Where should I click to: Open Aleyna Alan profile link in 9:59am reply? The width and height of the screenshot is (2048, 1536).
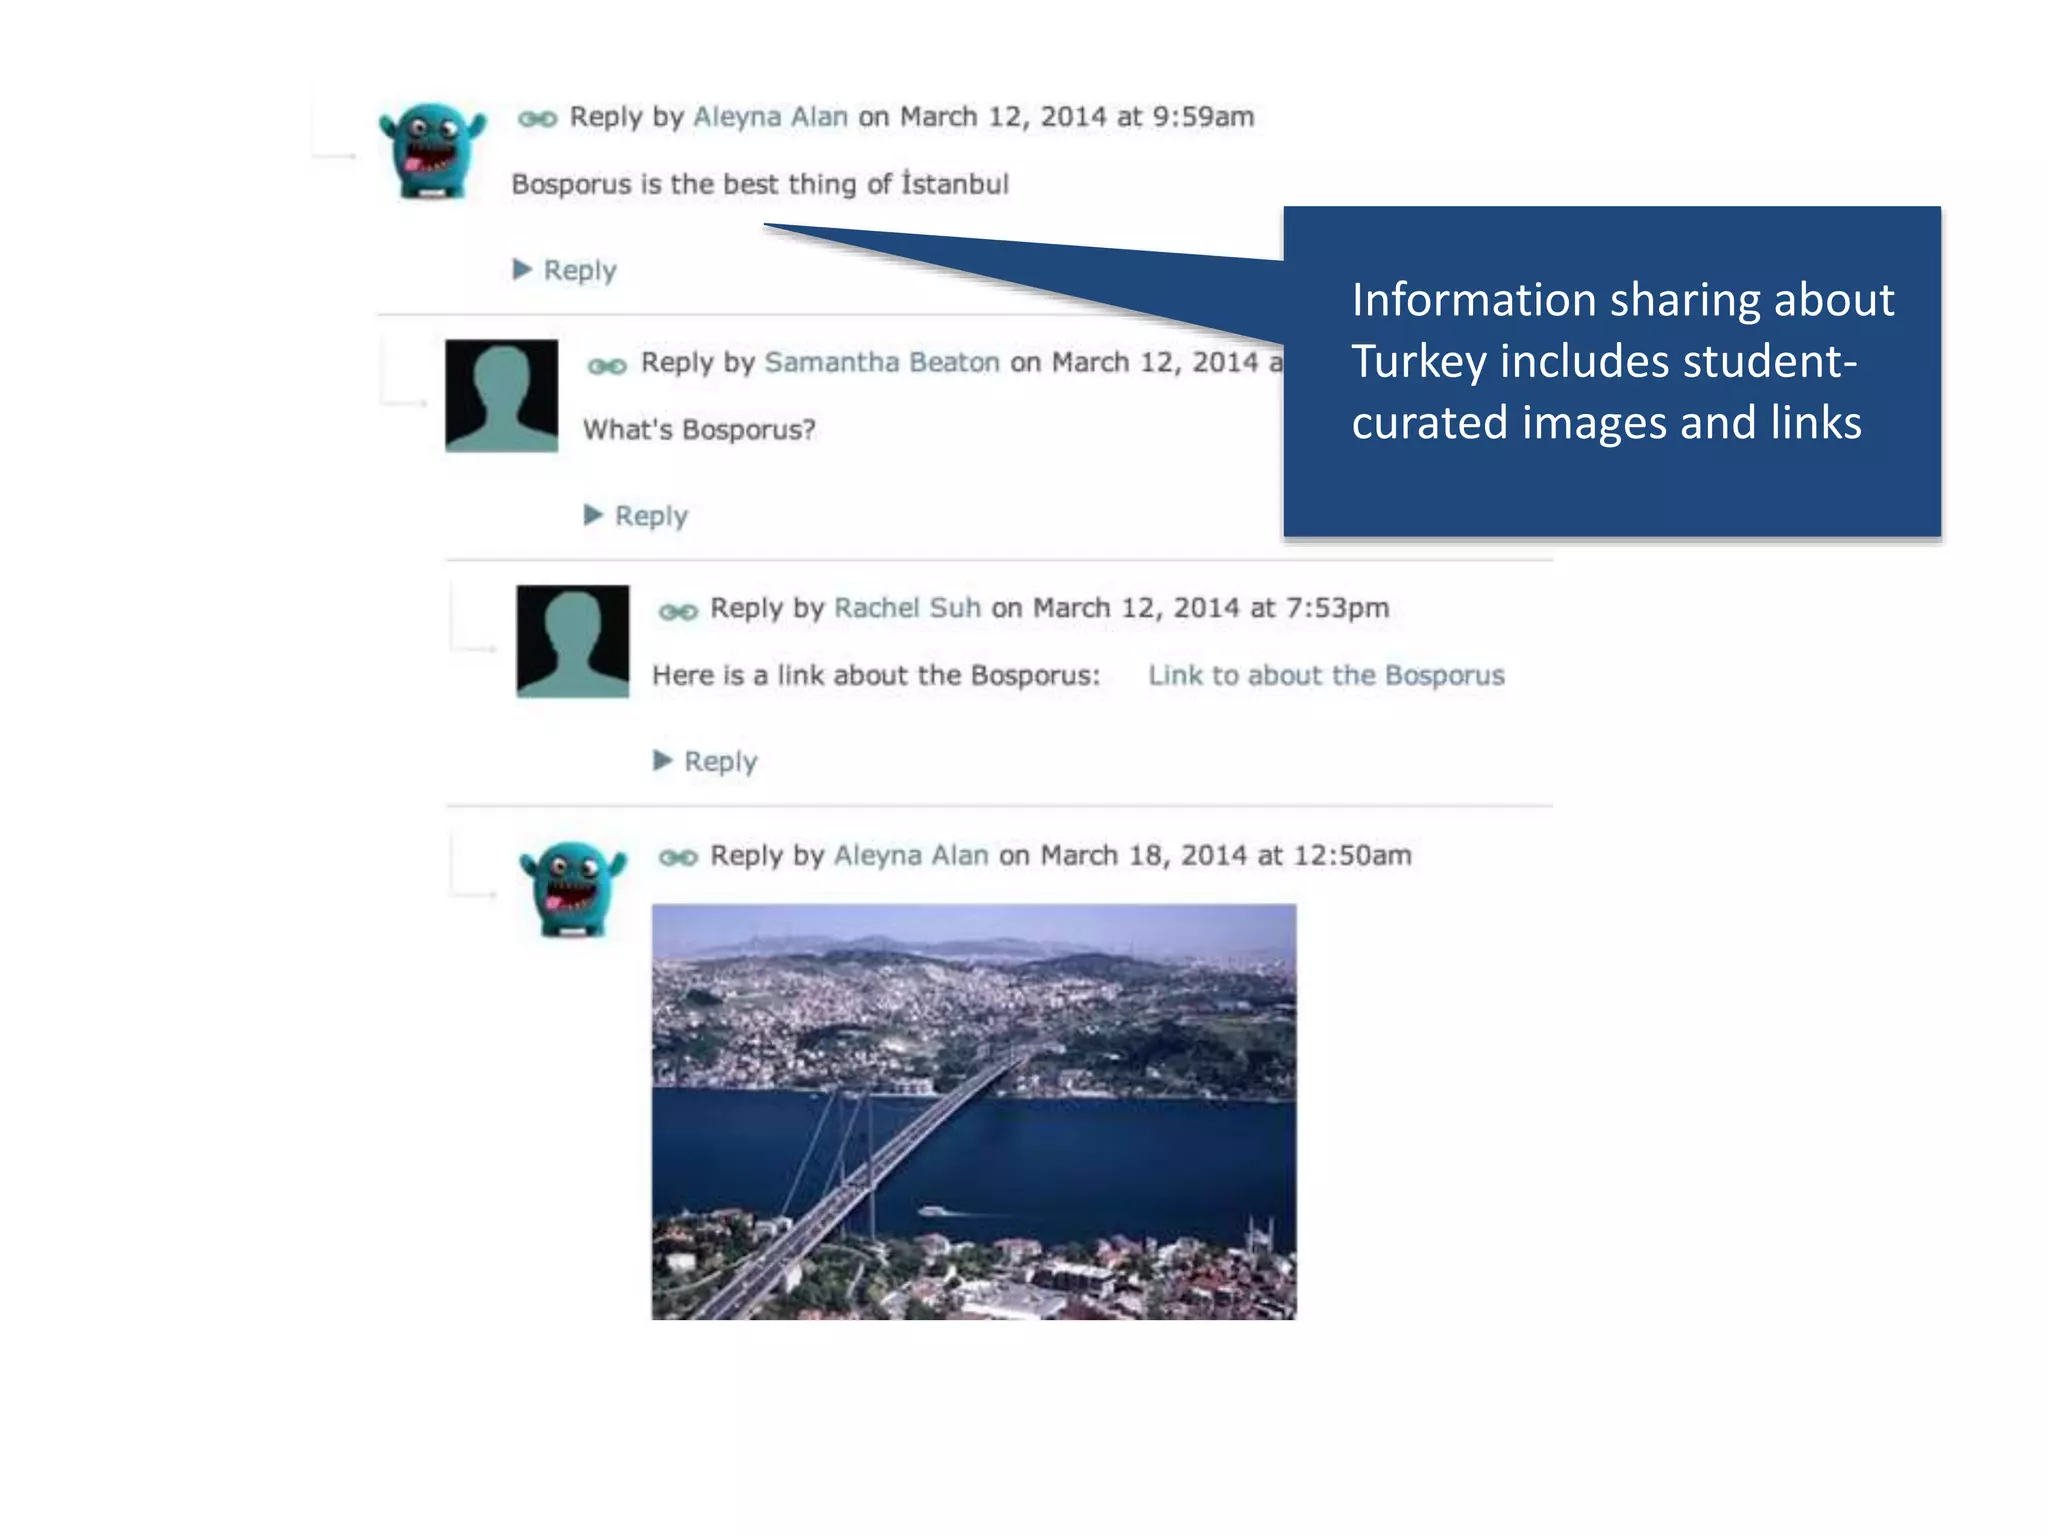(771, 117)
